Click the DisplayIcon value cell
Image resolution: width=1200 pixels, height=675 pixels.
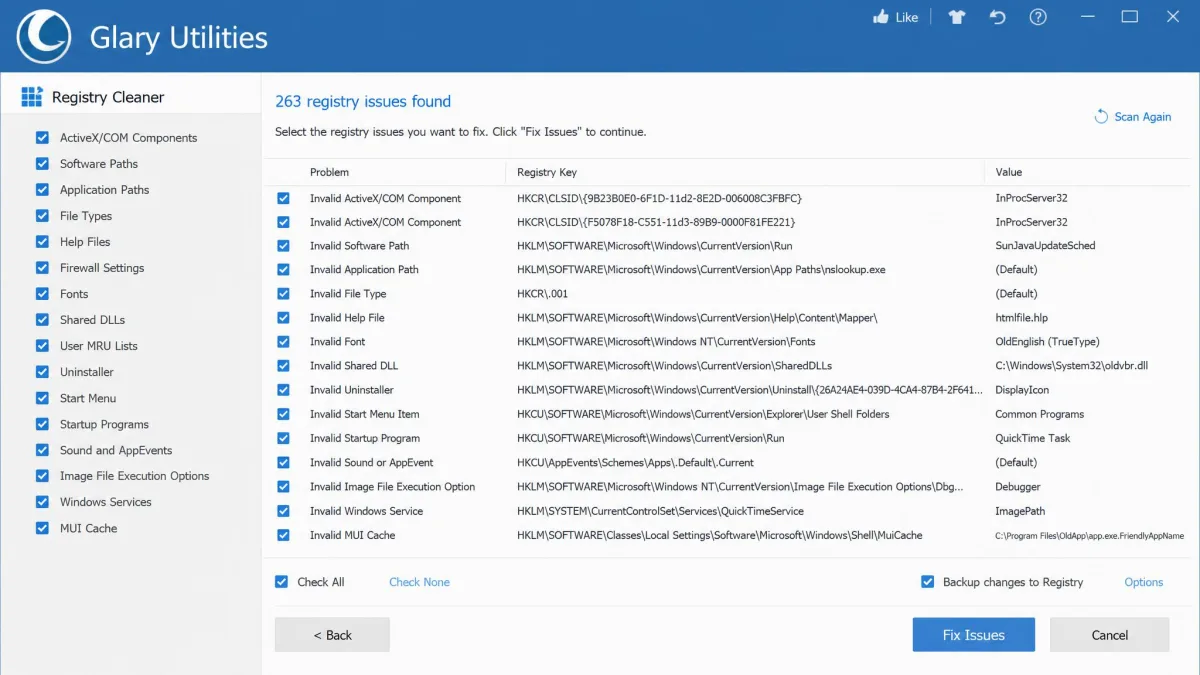tap(1022, 390)
